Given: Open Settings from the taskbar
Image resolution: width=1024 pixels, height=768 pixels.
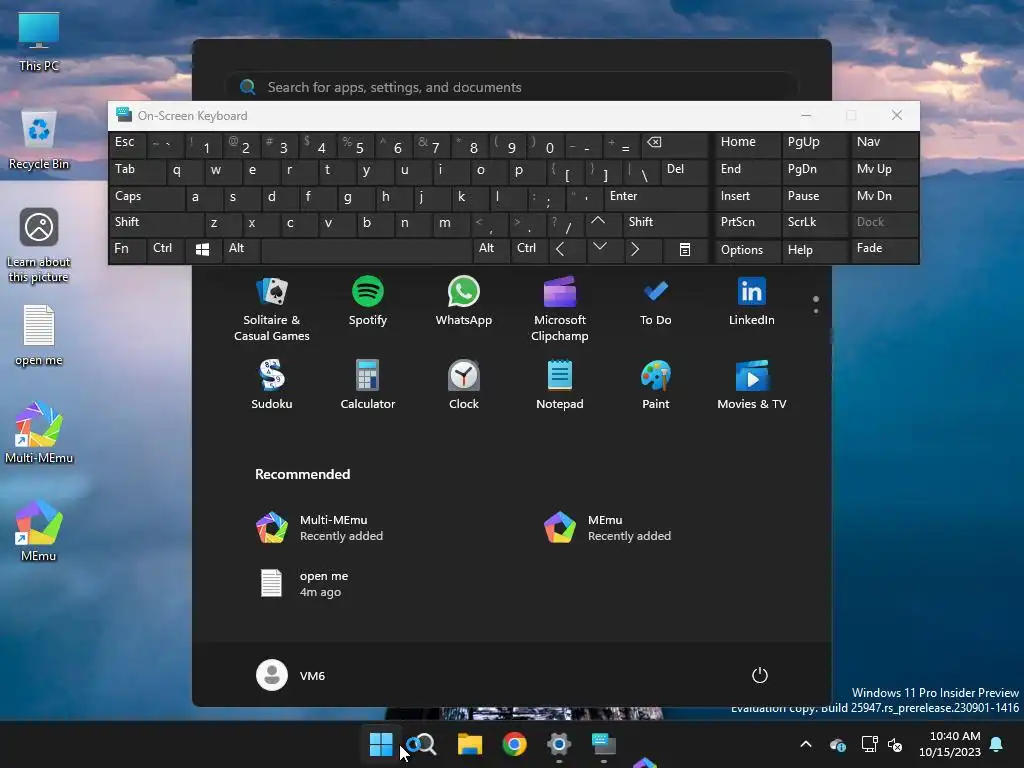Looking at the screenshot, I should pos(559,744).
